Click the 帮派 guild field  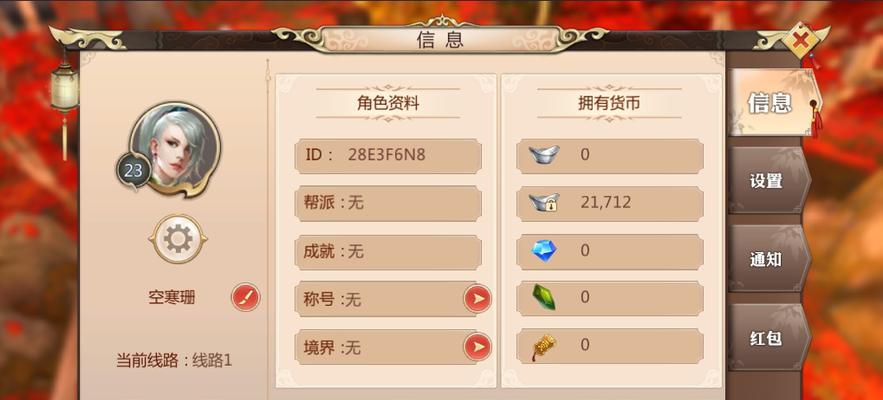pyautogui.click(x=388, y=203)
